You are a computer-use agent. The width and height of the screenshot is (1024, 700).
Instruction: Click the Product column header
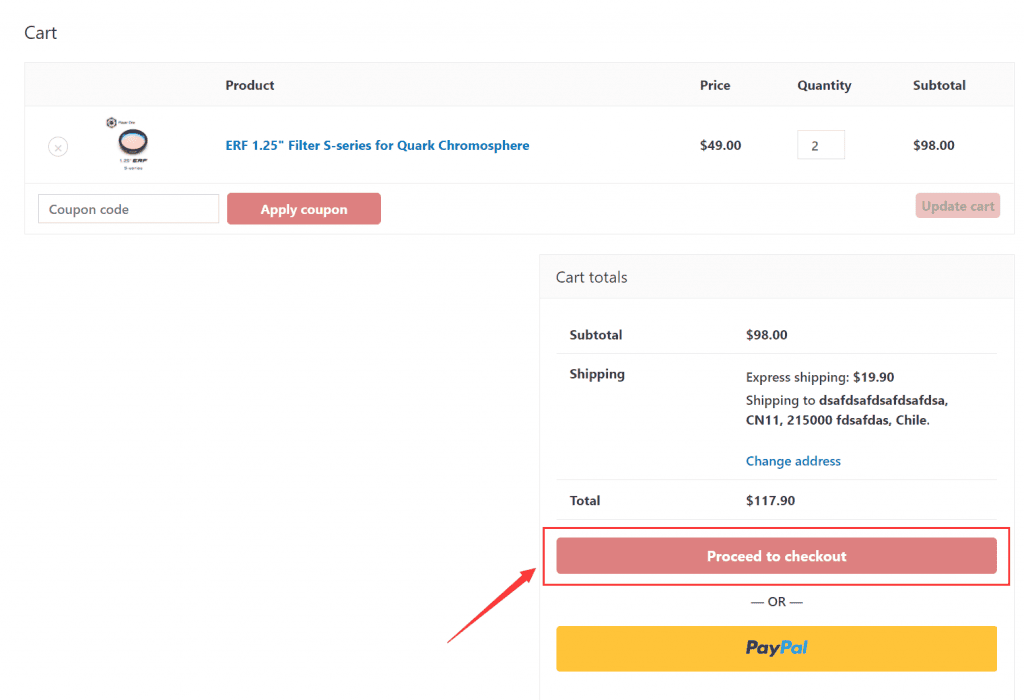coord(250,86)
